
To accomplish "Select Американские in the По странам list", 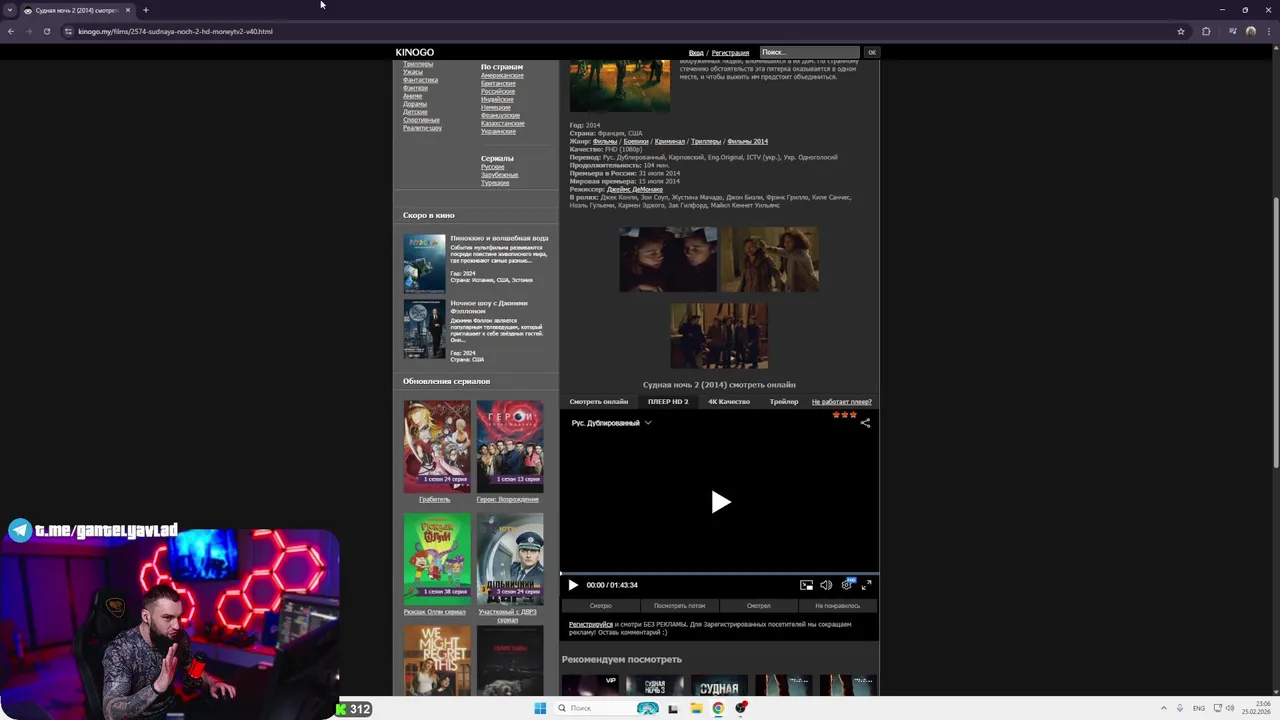I will (502, 75).
